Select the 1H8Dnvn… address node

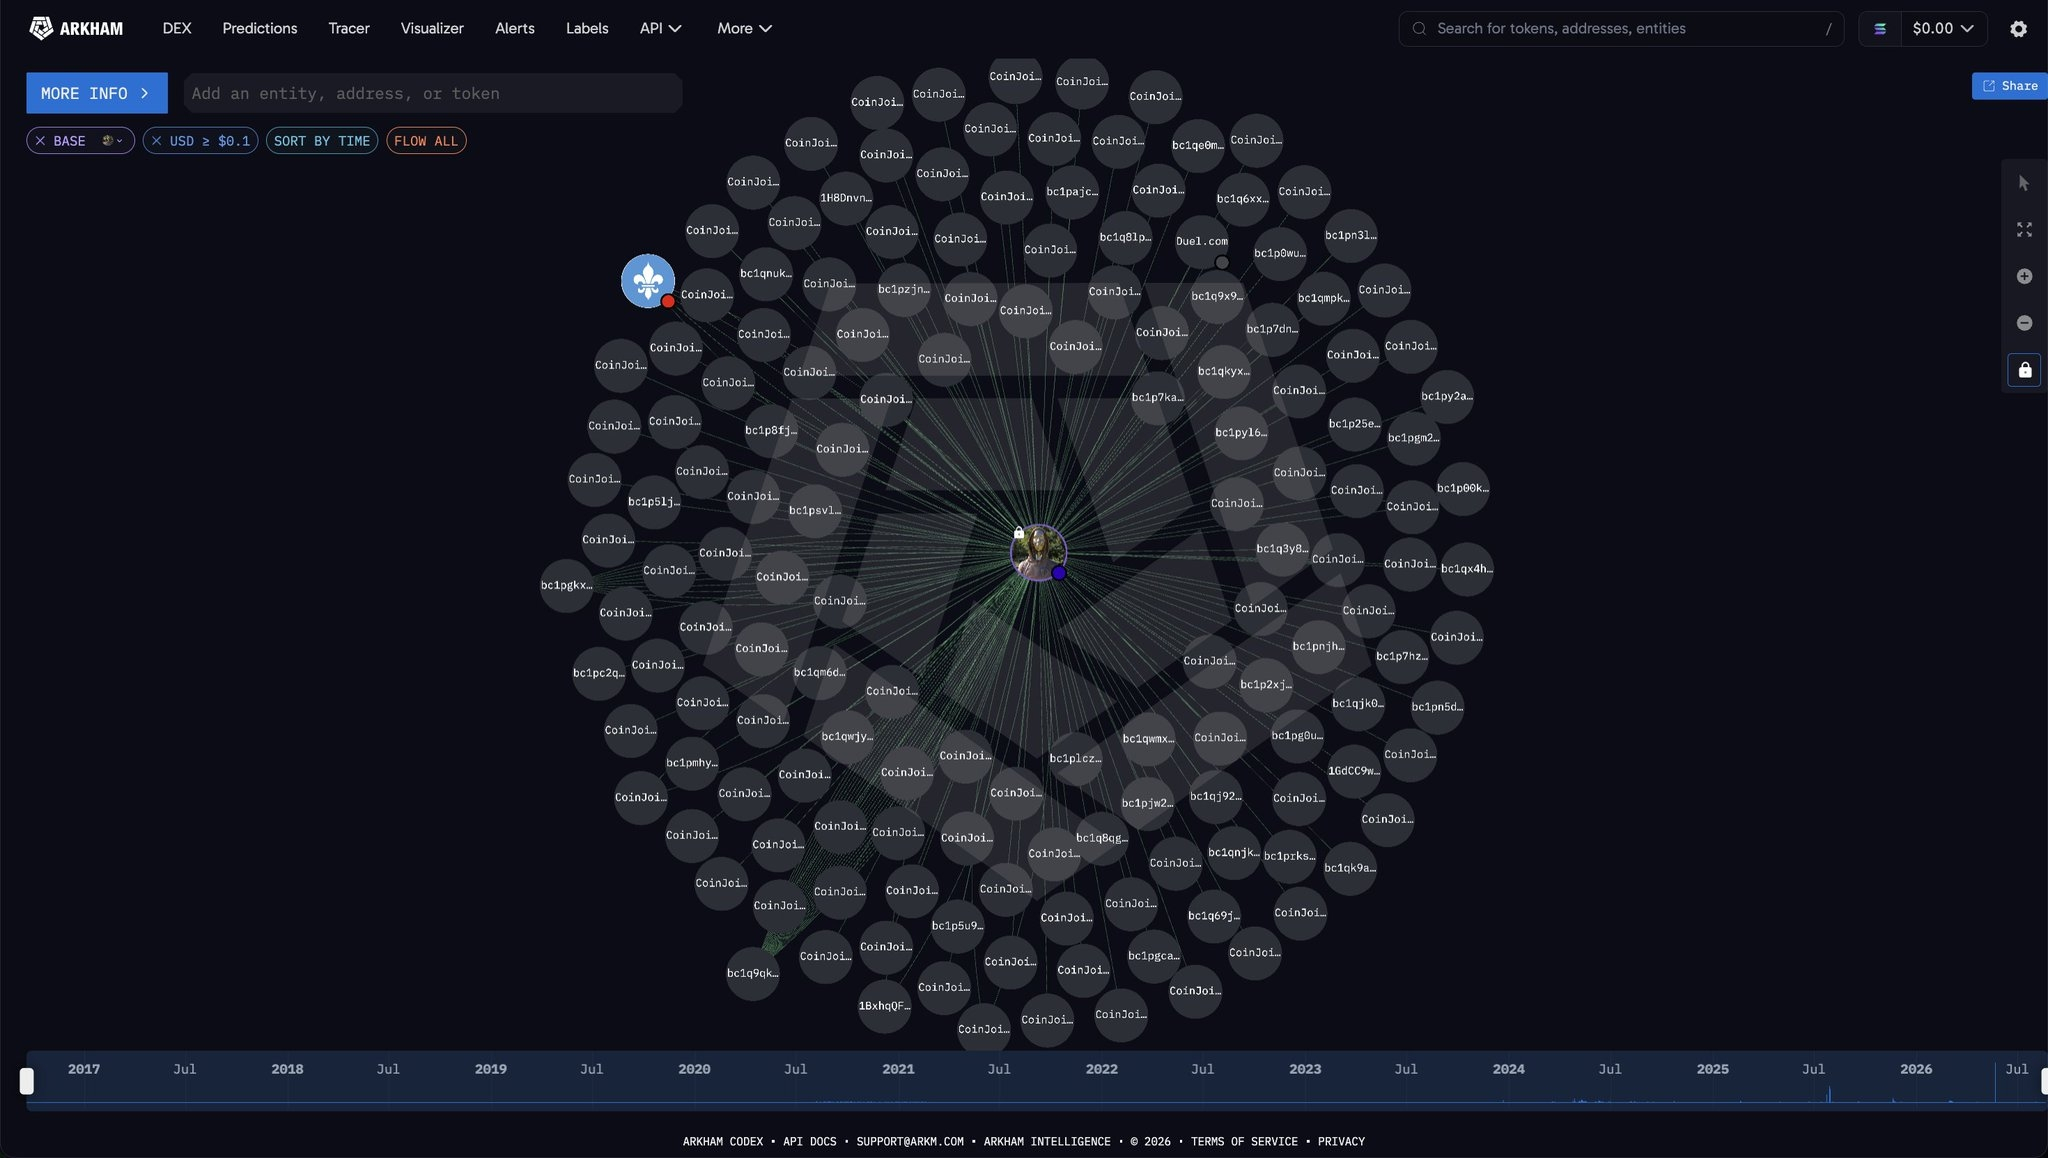[846, 198]
